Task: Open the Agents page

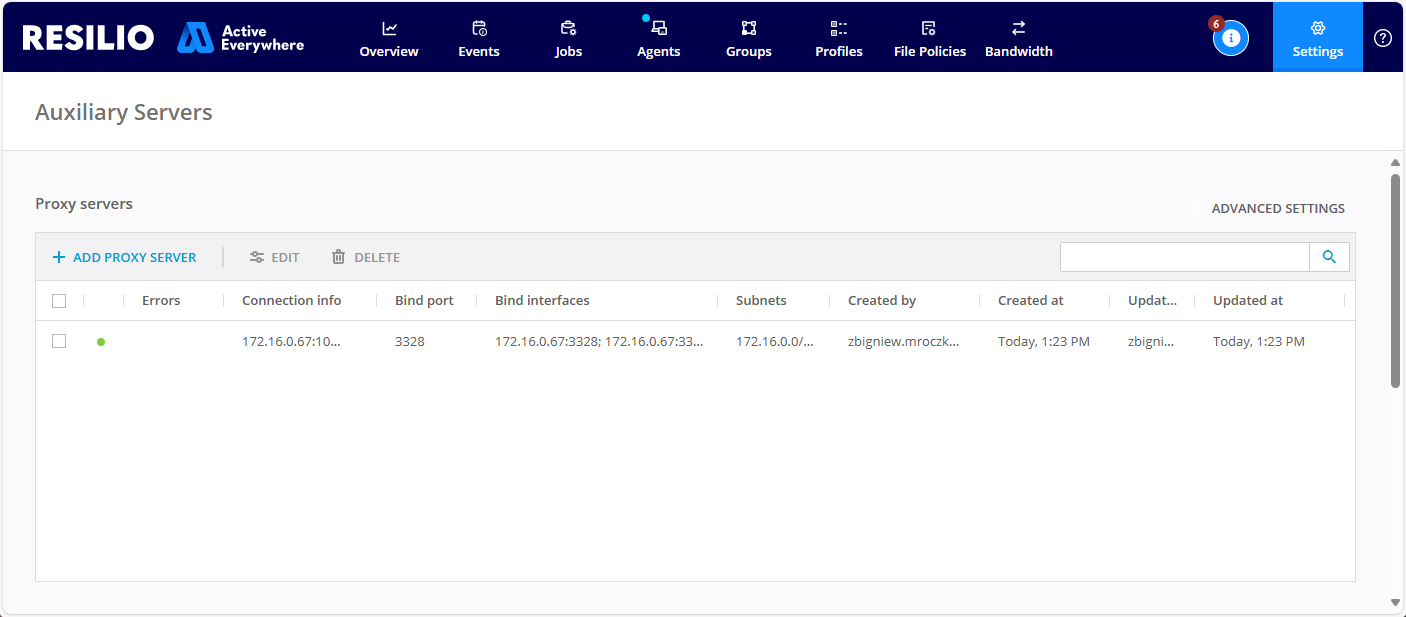Action: [658, 39]
